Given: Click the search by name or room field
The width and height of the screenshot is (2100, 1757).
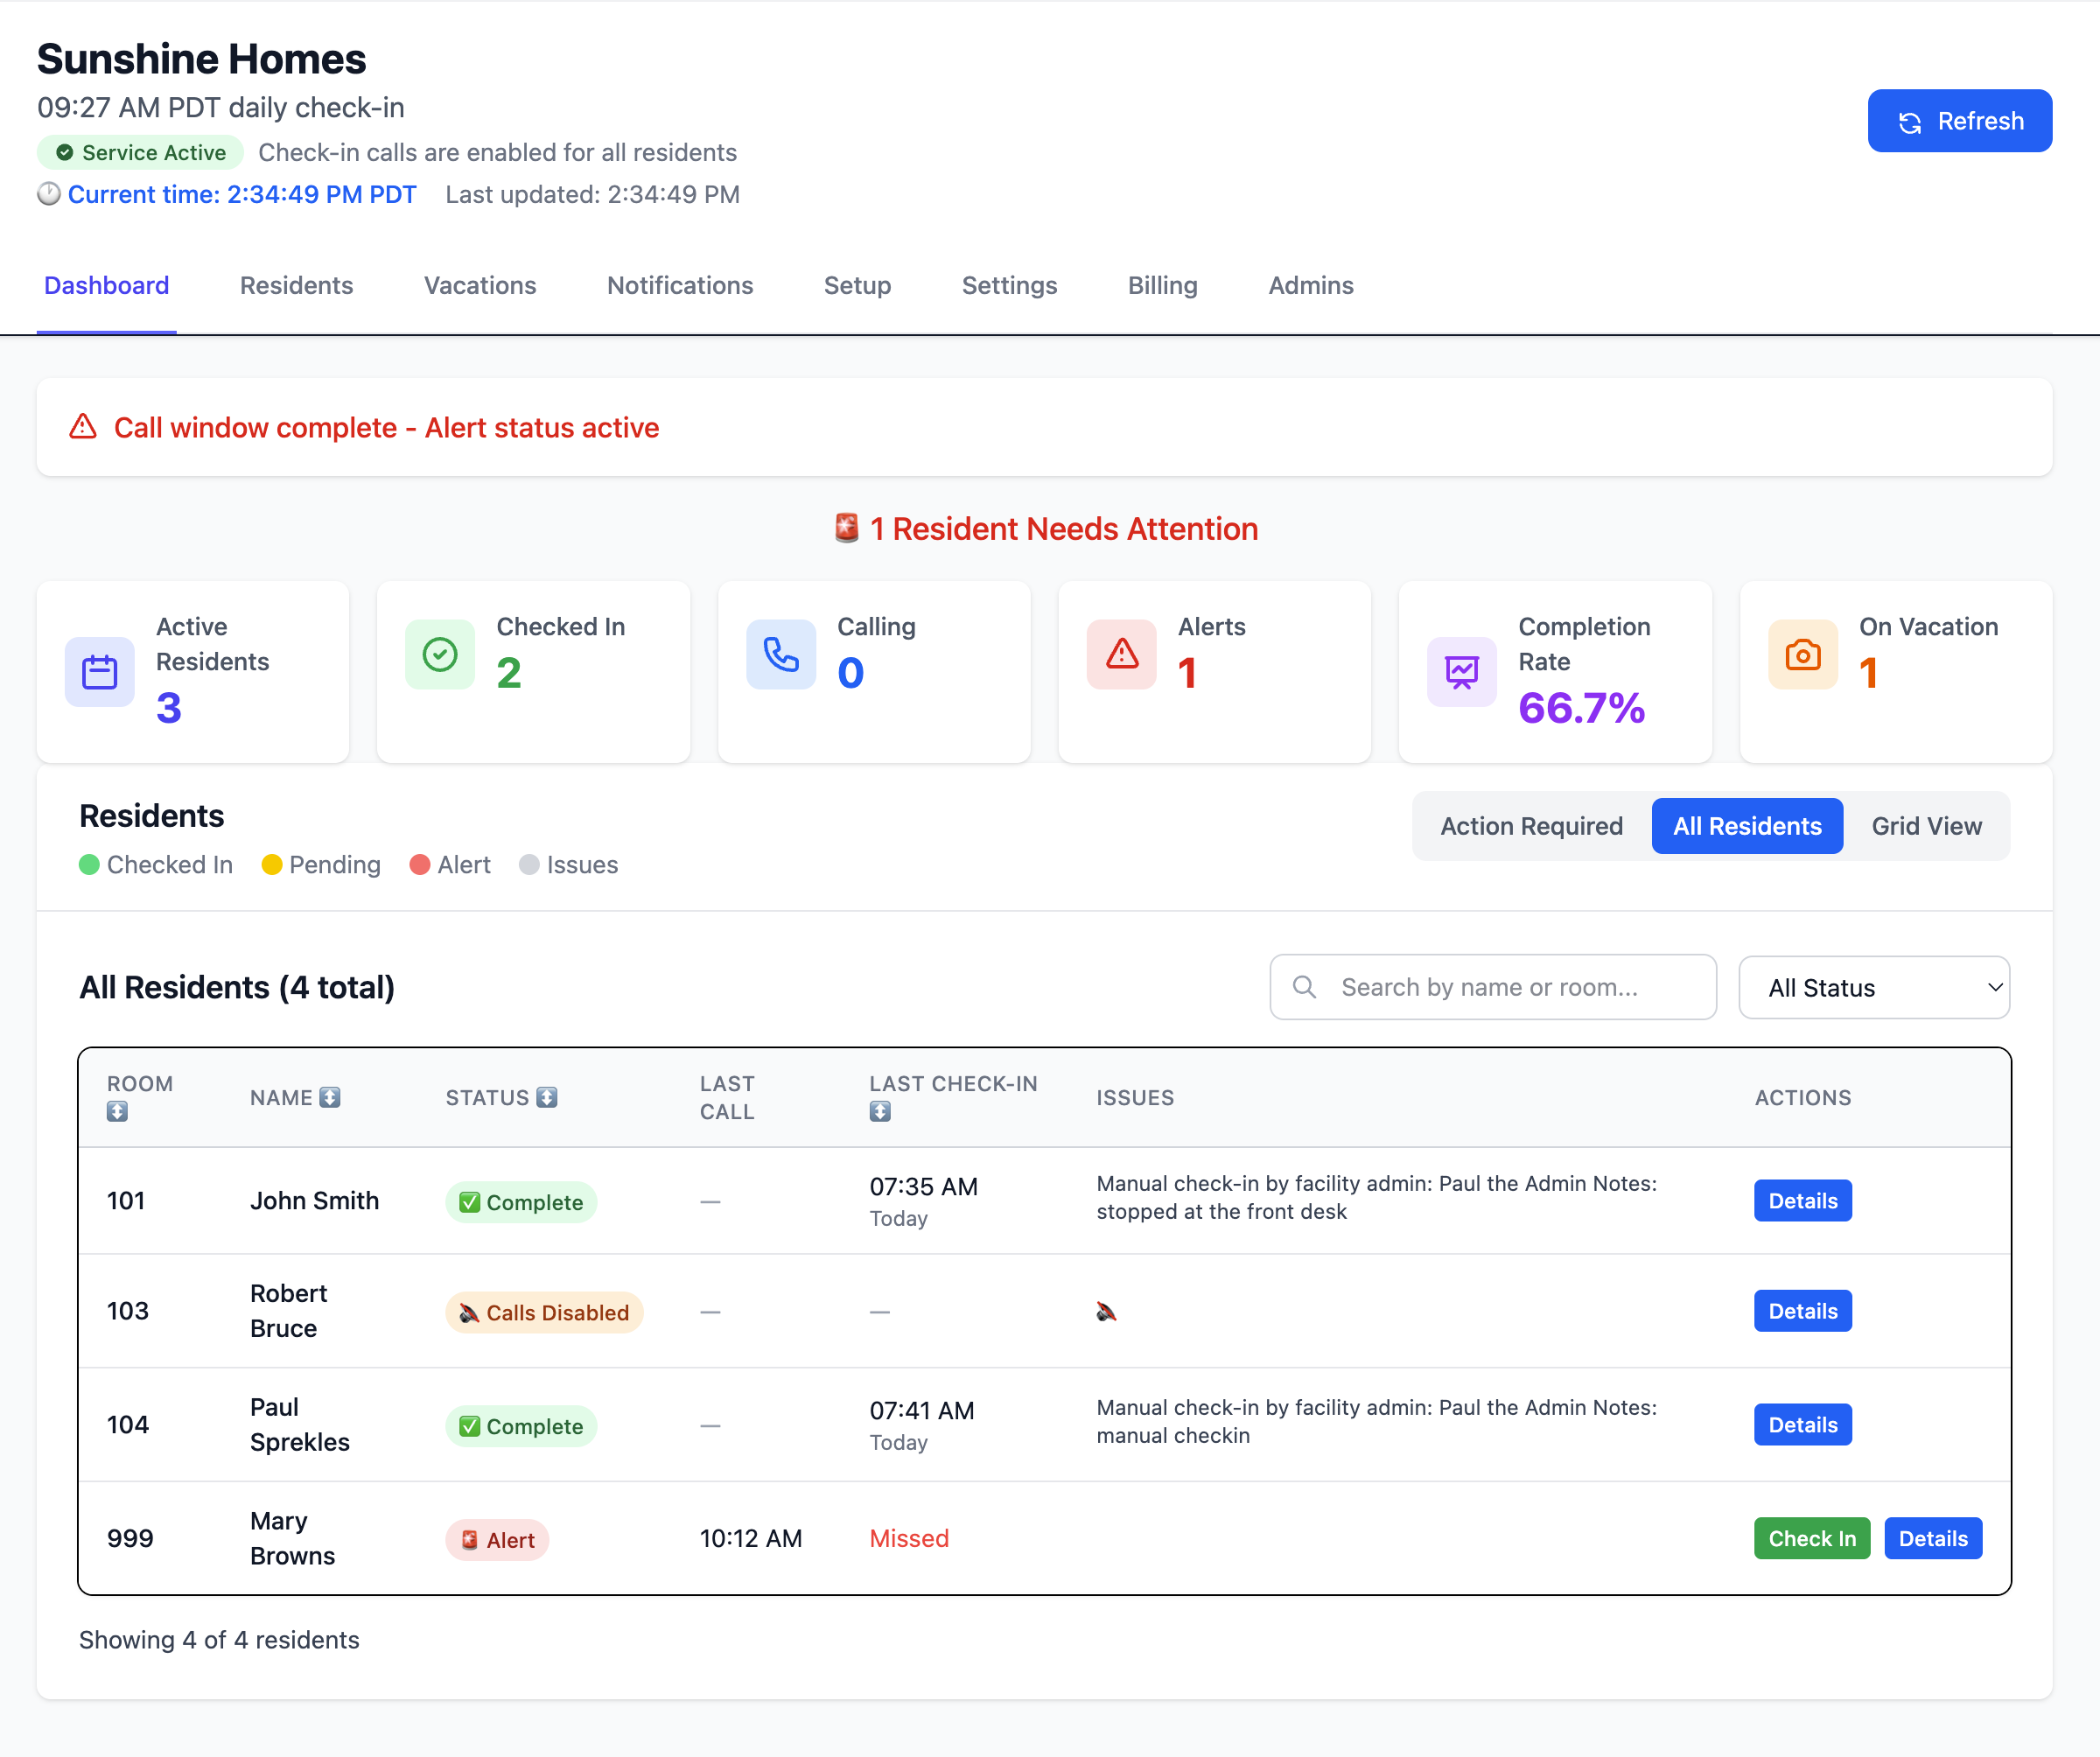Looking at the screenshot, I should click(x=1492, y=987).
